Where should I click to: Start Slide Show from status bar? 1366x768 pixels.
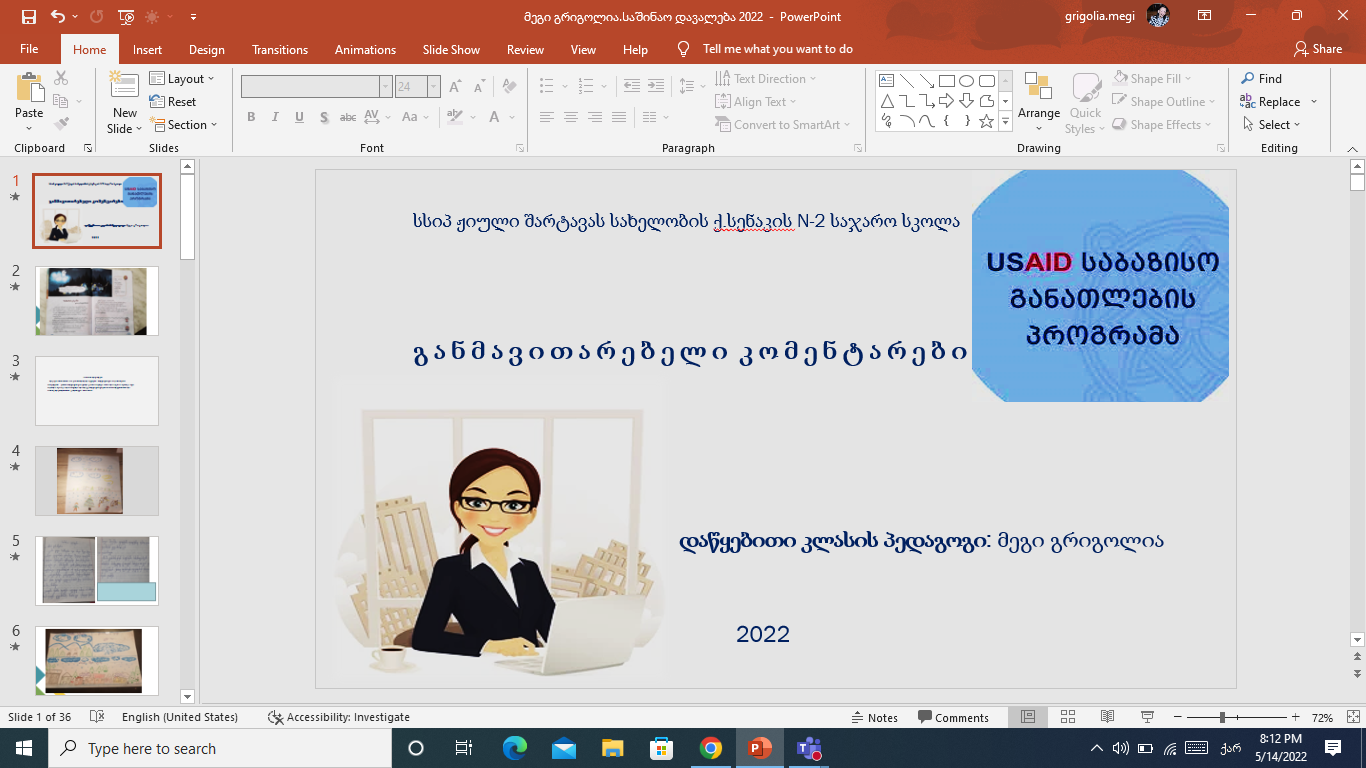(x=1147, y=717)
